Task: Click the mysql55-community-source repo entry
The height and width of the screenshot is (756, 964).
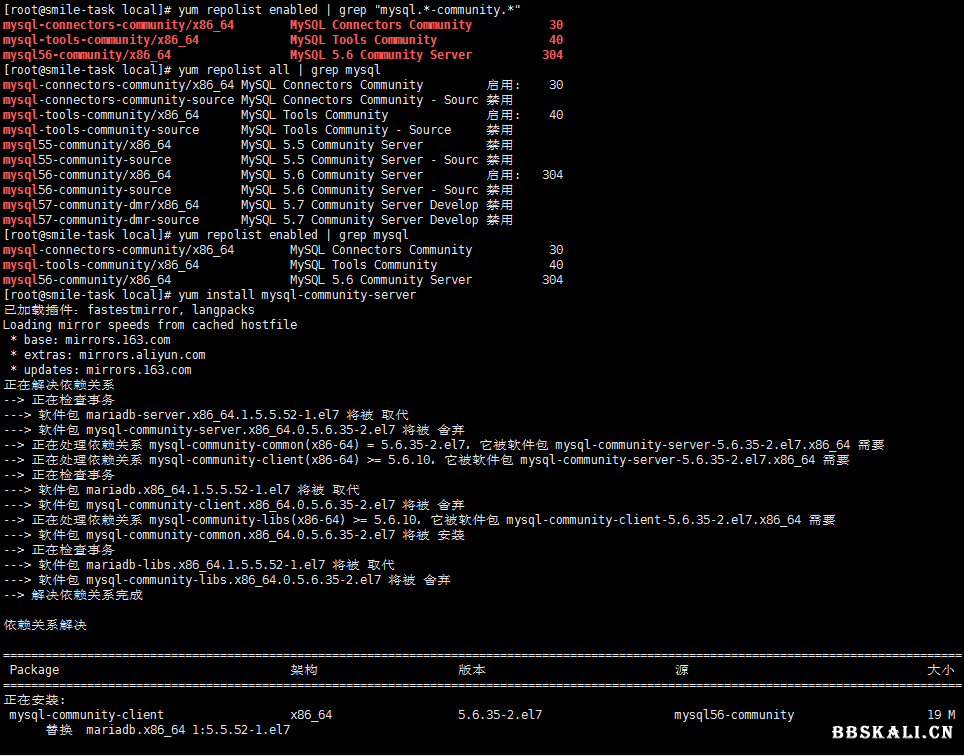Action: coord(87,160)
